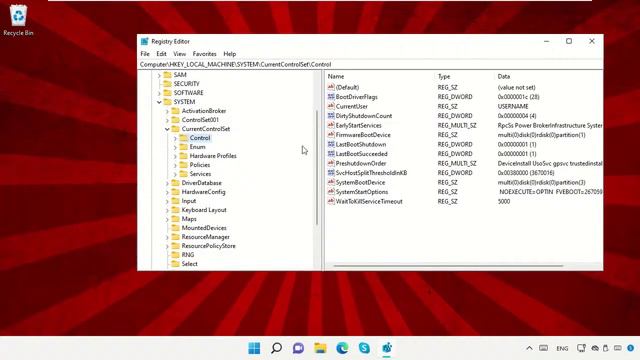Image resolution: width=640 pixels, height=360 pixels.
Task: Open the View menu
Action: (x=179, y=54)
